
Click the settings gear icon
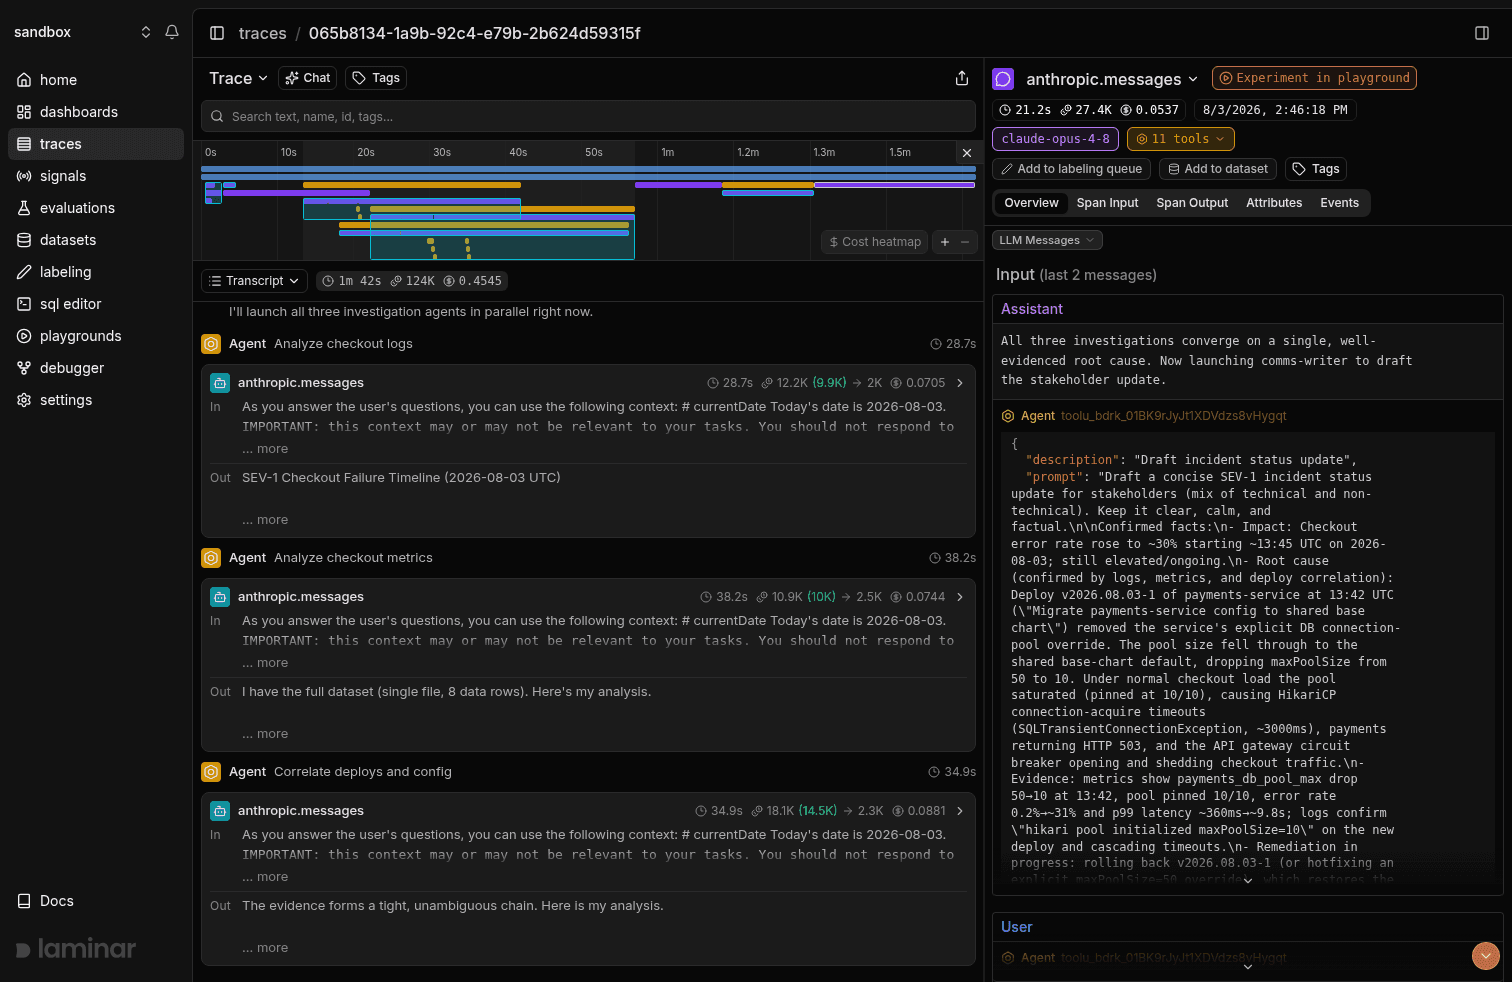[x=24, y=400]
